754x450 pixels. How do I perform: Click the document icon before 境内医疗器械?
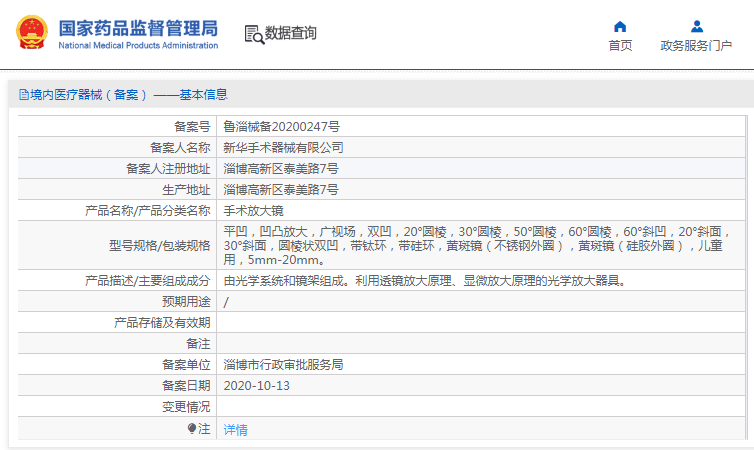pos(24,95)
